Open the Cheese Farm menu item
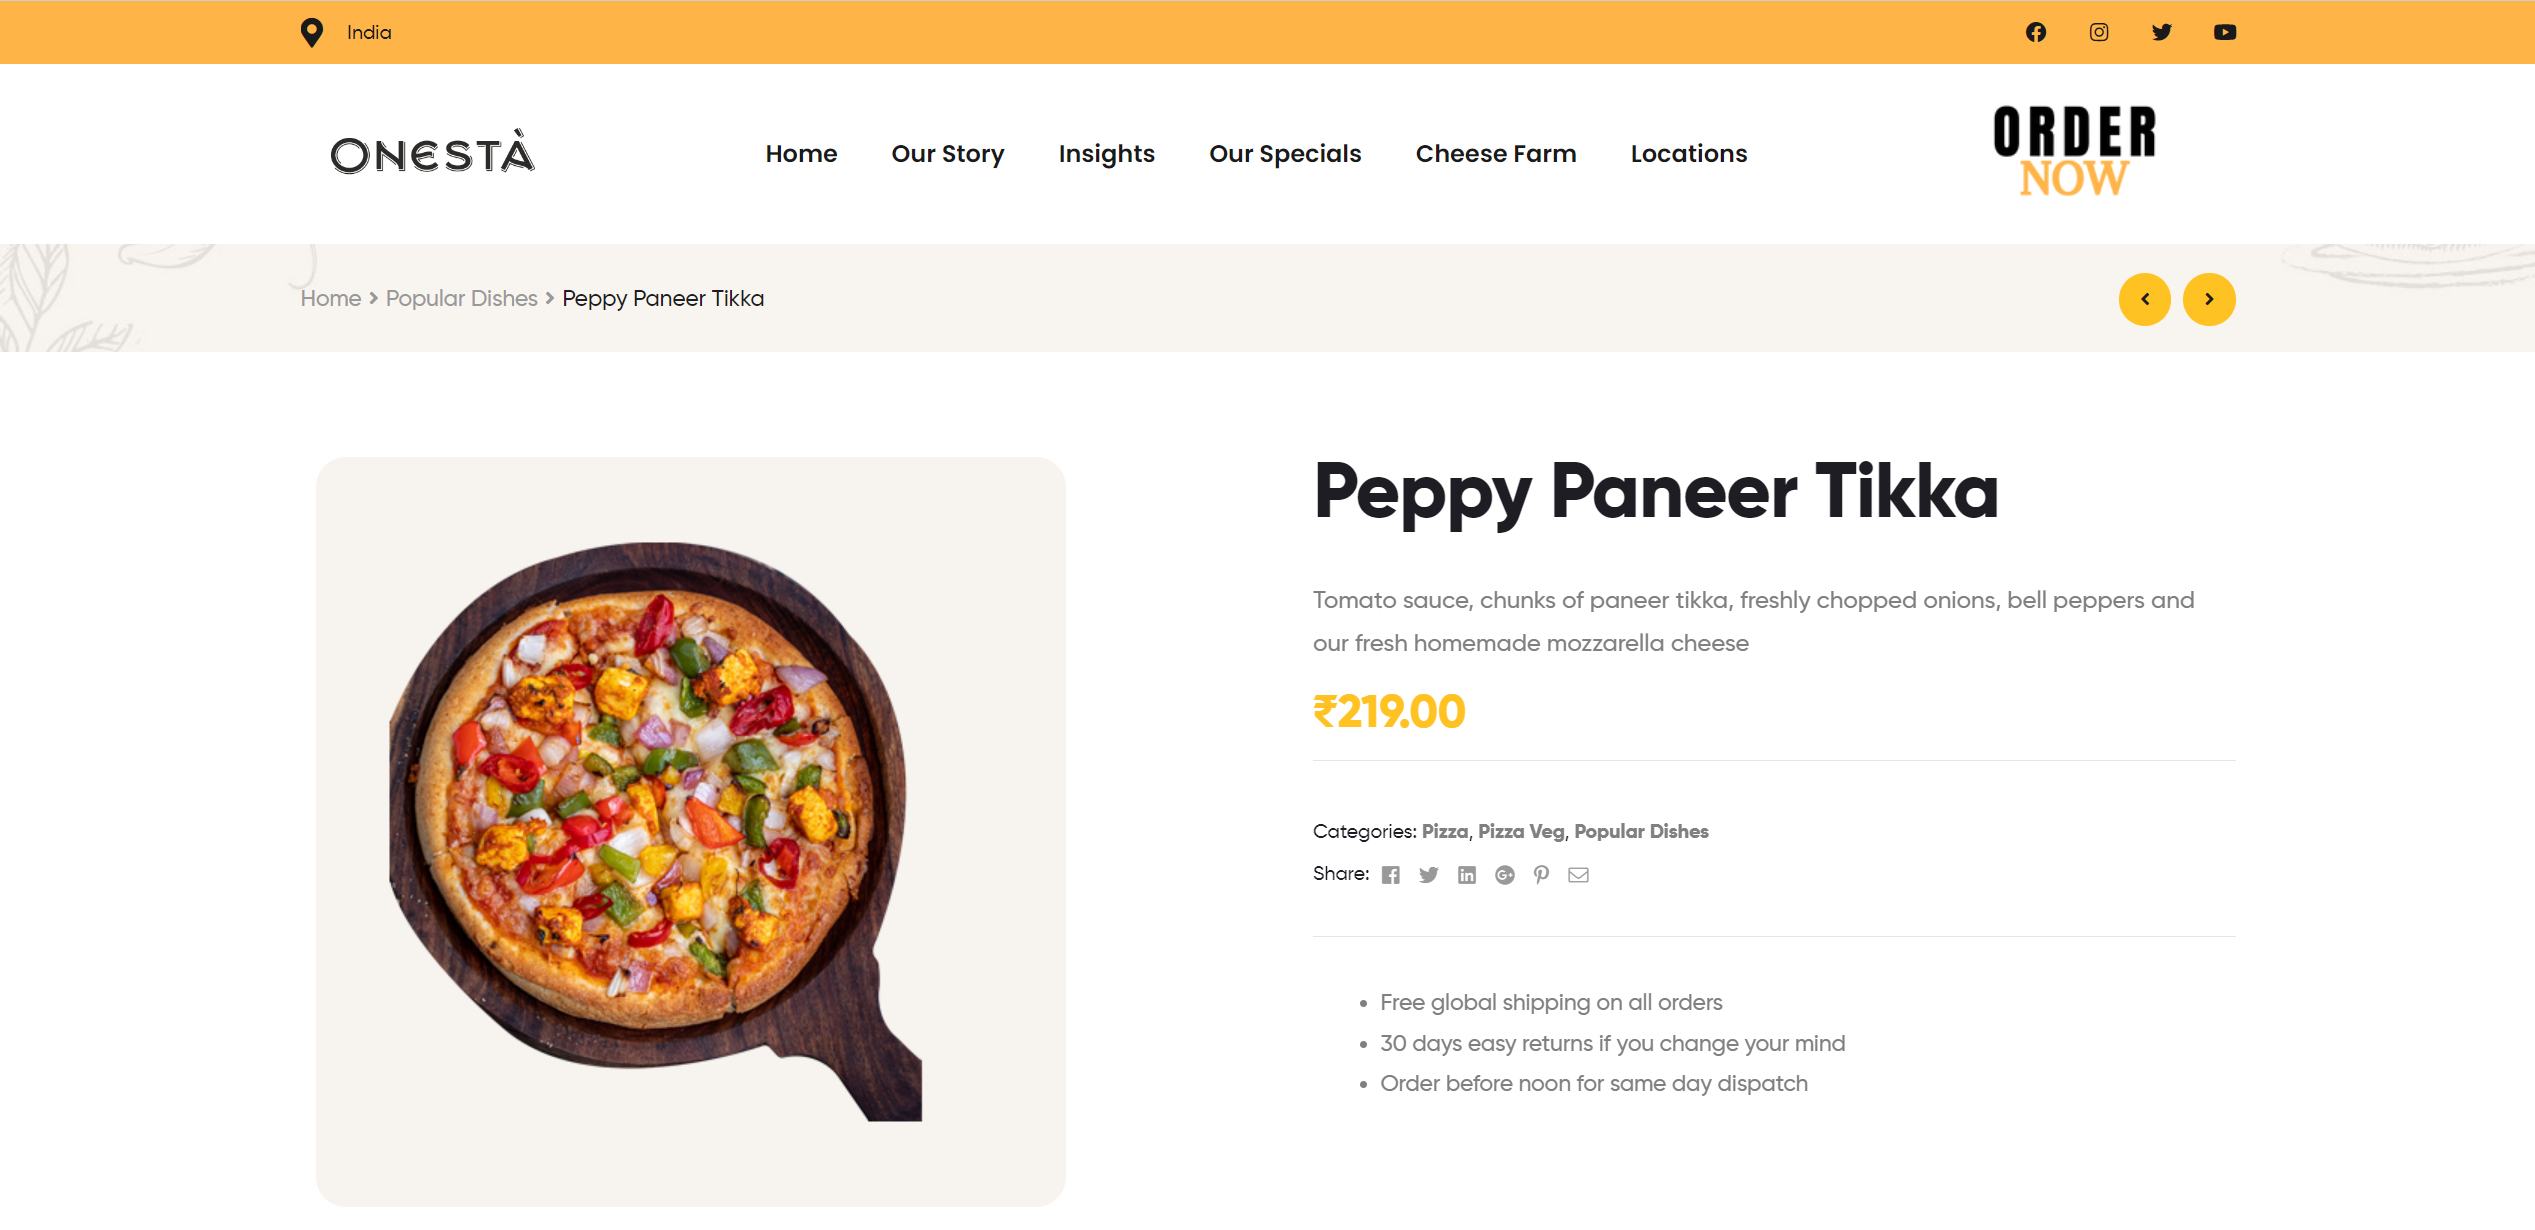The height and width of the screenshot is (1230, 2535). pos(1496,154)
